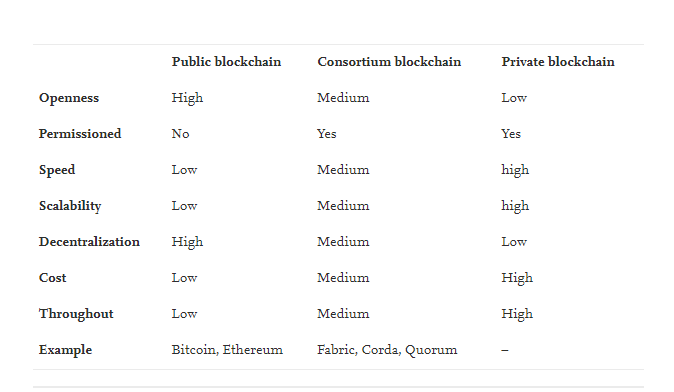Select the Openness row label

(x=69, y=98)
